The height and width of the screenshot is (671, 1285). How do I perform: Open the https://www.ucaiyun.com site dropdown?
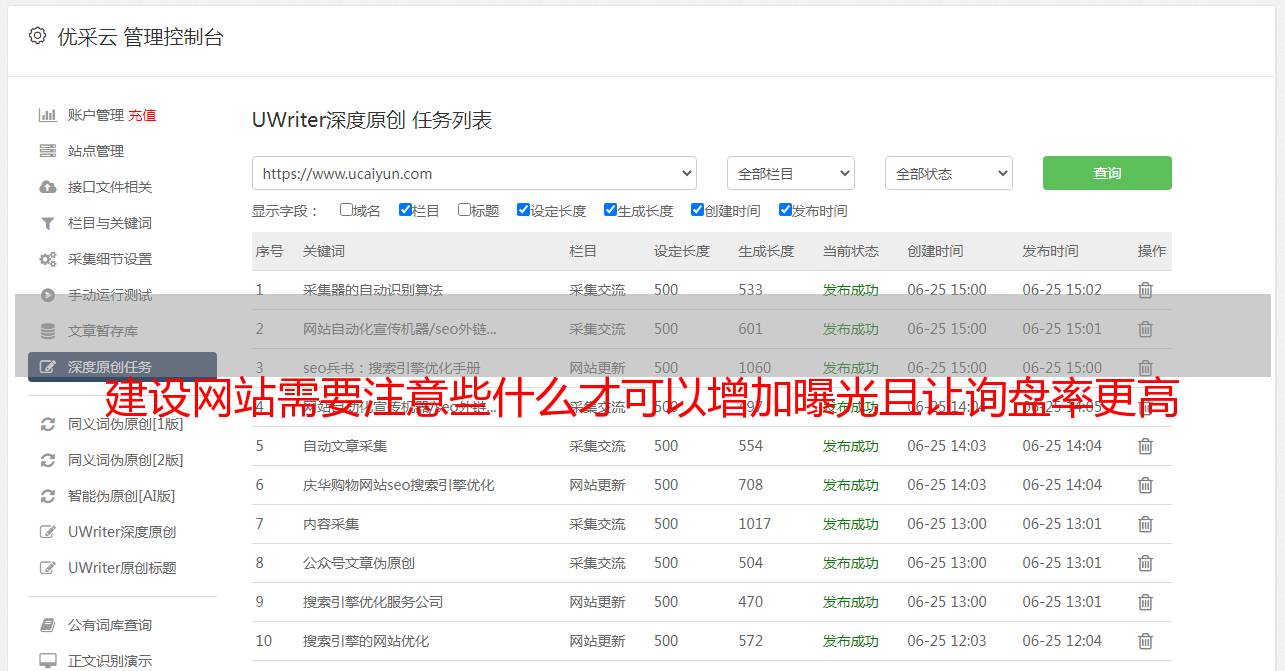click(x=474, y=173)
